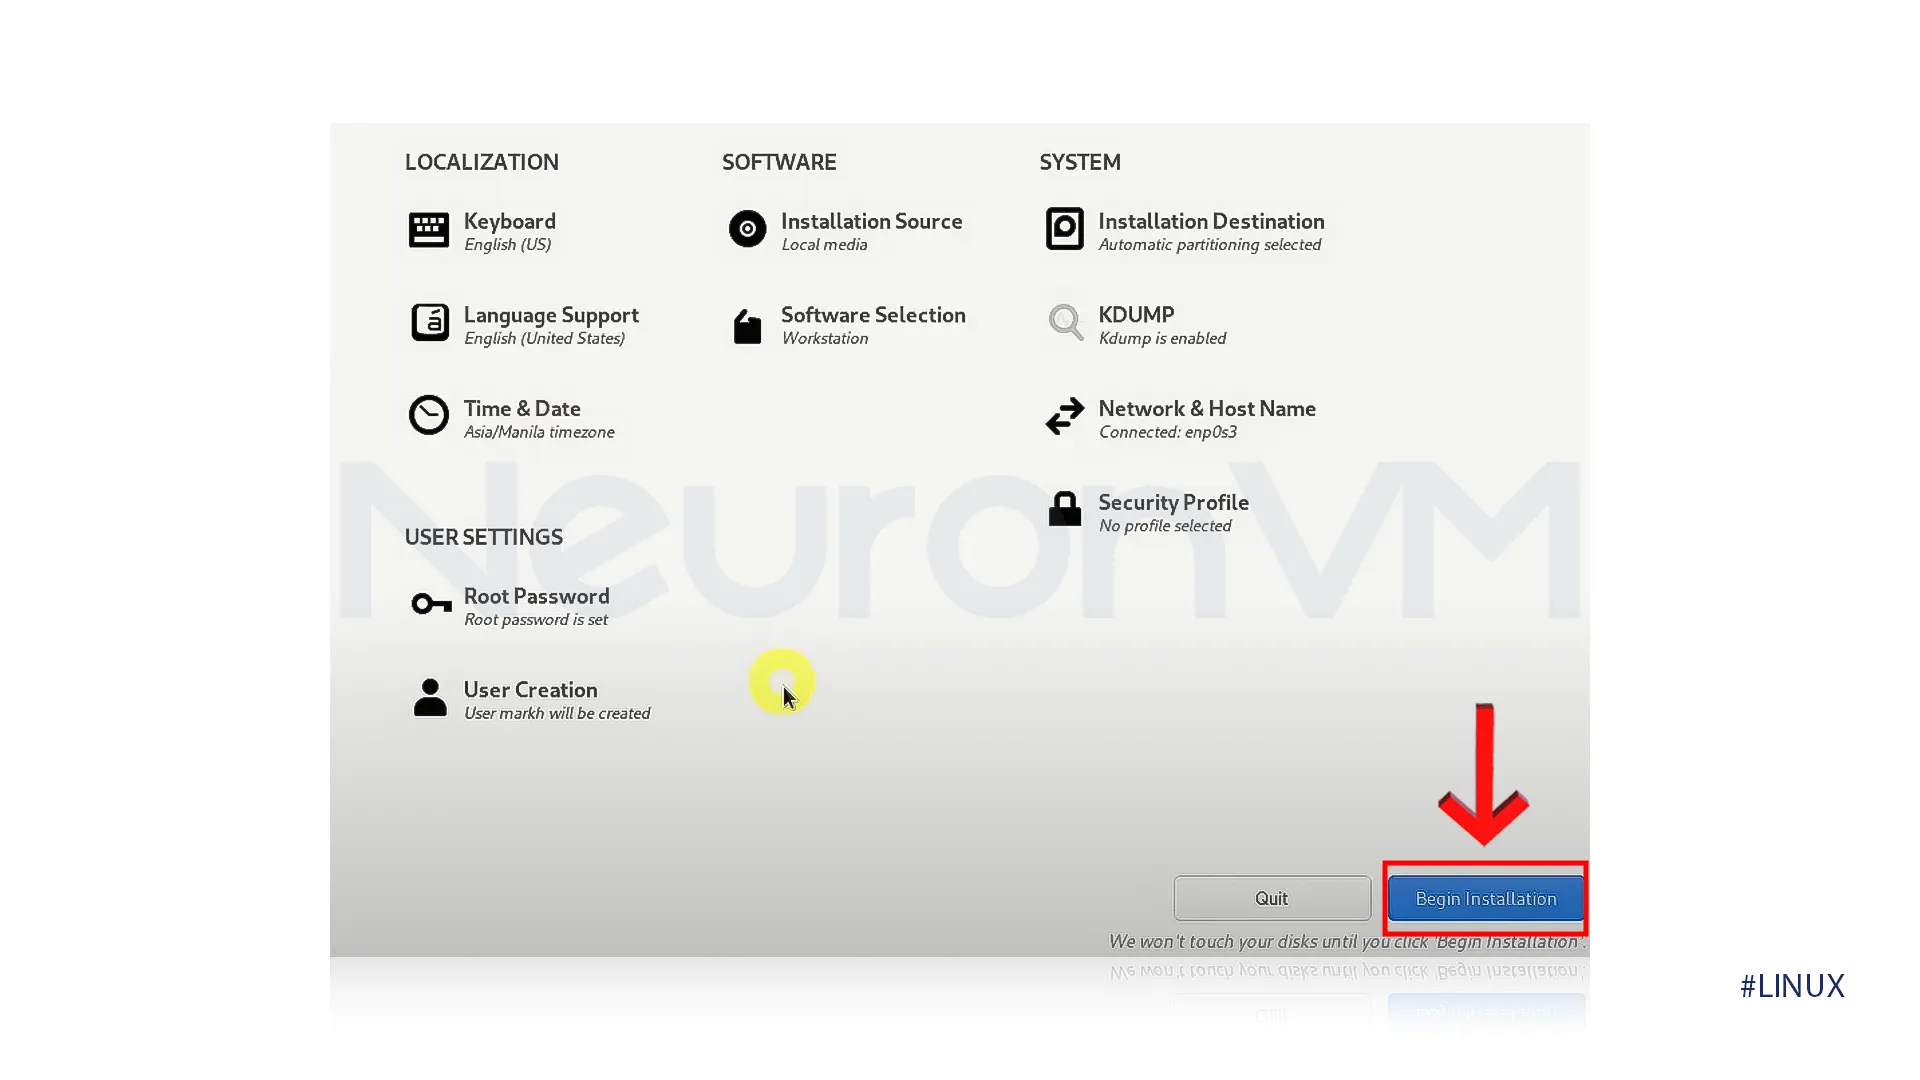Click the KDUMP settings icon
Viewport: 1920px width, 1080px height.
[1065, 323]
